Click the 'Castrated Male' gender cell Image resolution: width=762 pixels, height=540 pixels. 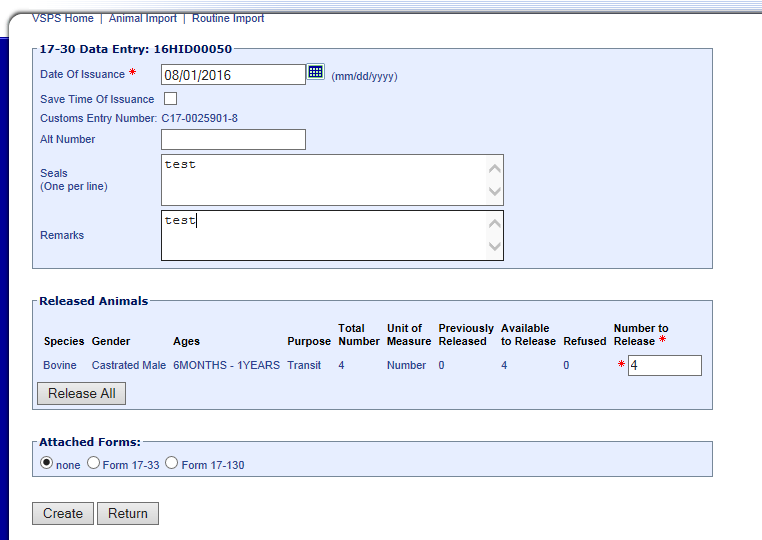coord(129,365)
